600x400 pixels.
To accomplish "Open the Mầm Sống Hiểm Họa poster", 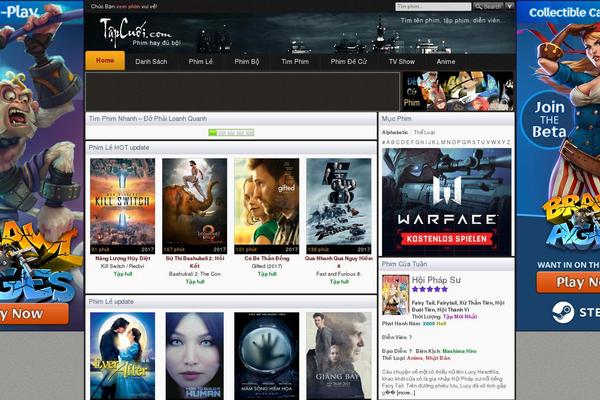I will 267,356.
